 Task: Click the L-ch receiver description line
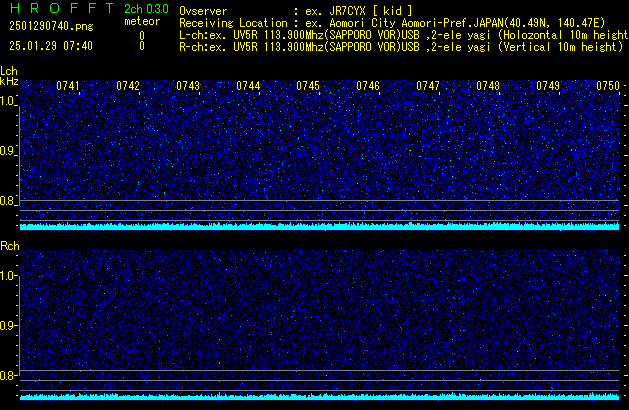click(x=404, y=35)
